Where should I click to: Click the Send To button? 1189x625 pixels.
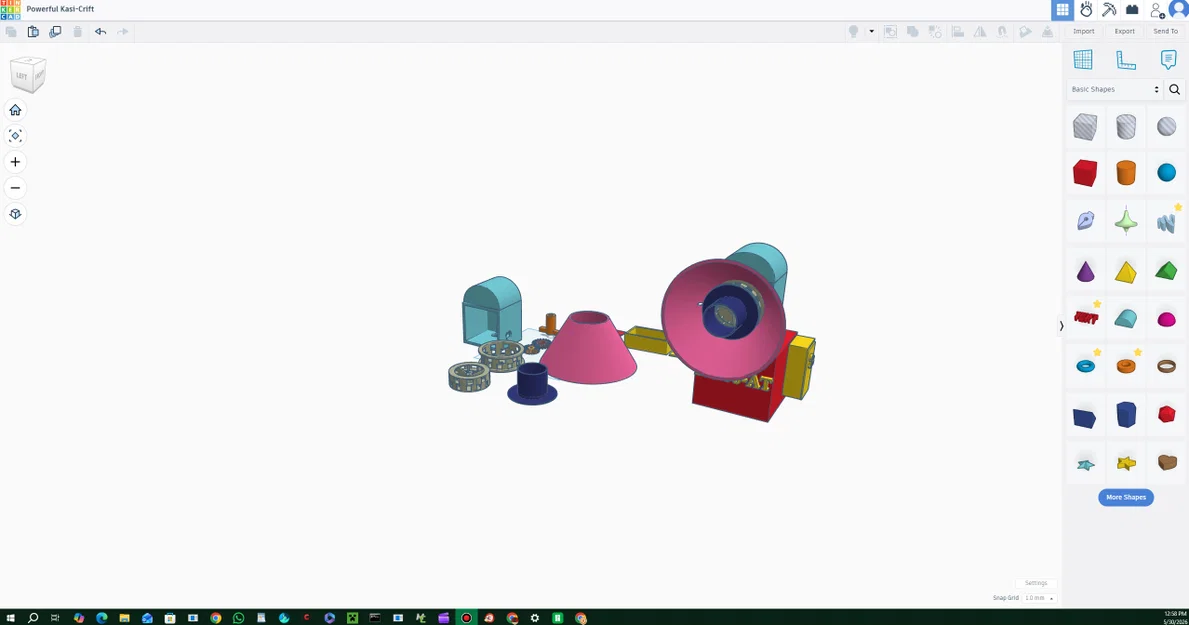1165,32
